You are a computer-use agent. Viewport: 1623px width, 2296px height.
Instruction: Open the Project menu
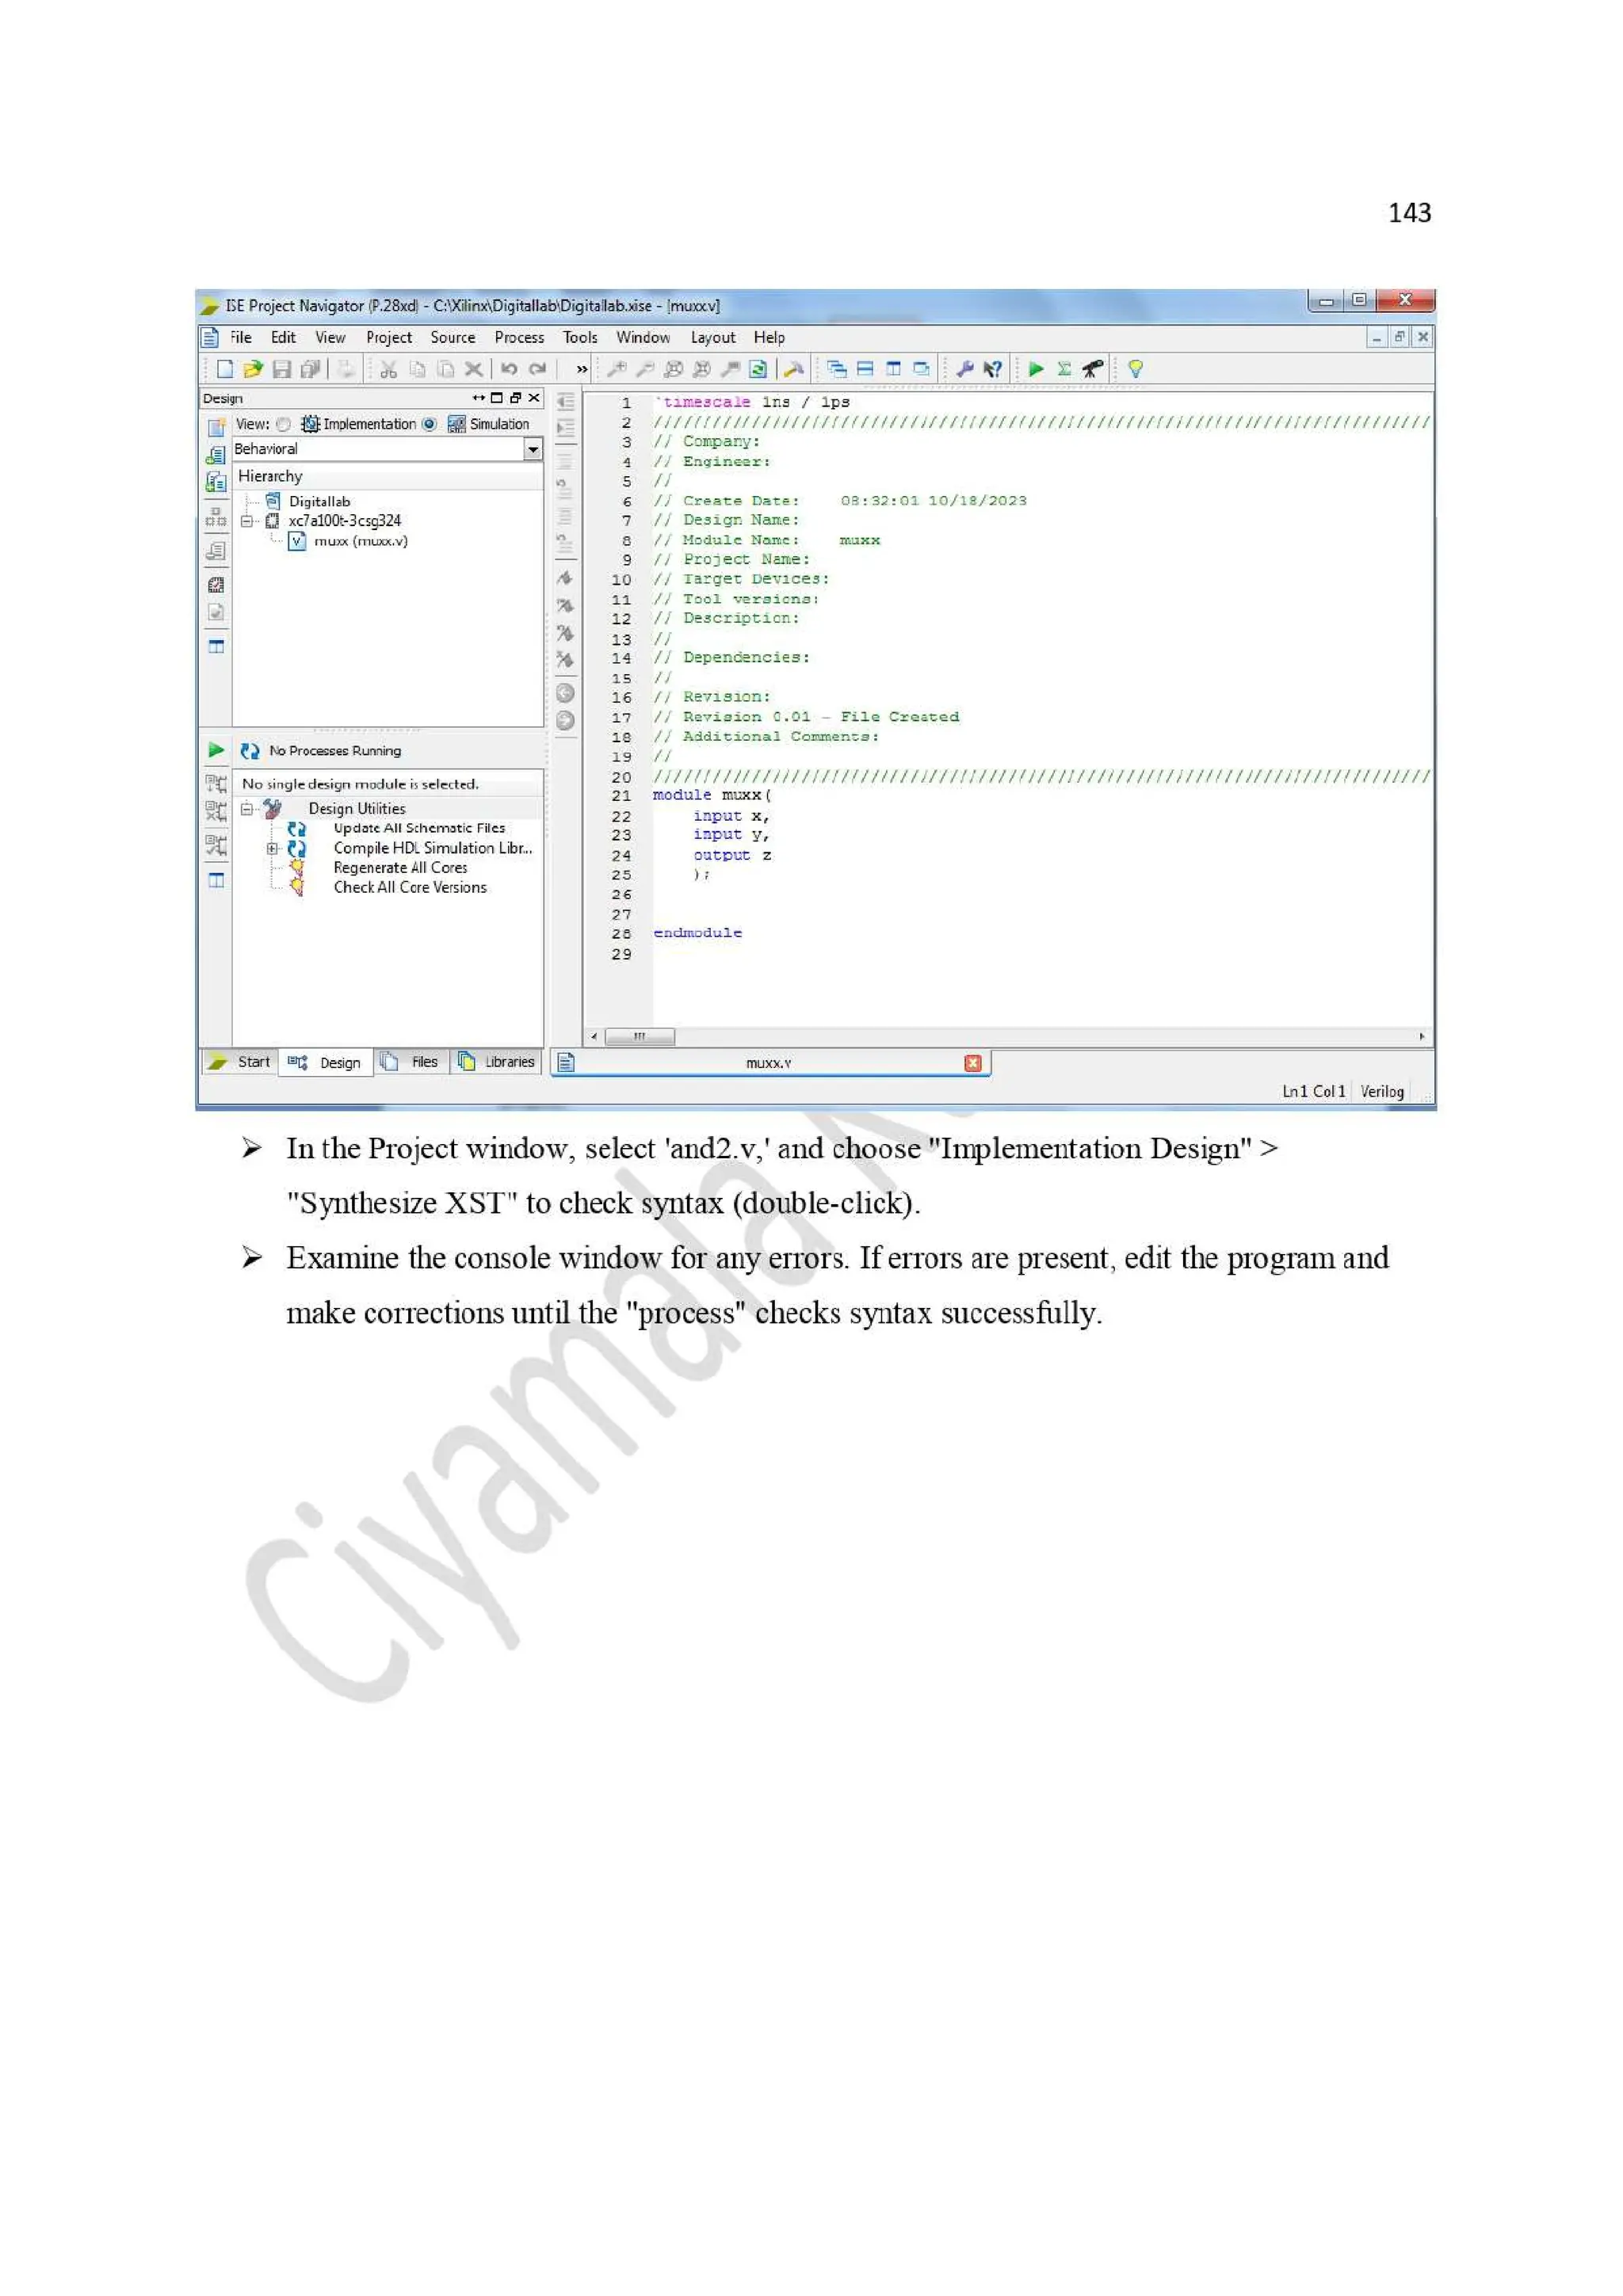[x=389, y=338]
